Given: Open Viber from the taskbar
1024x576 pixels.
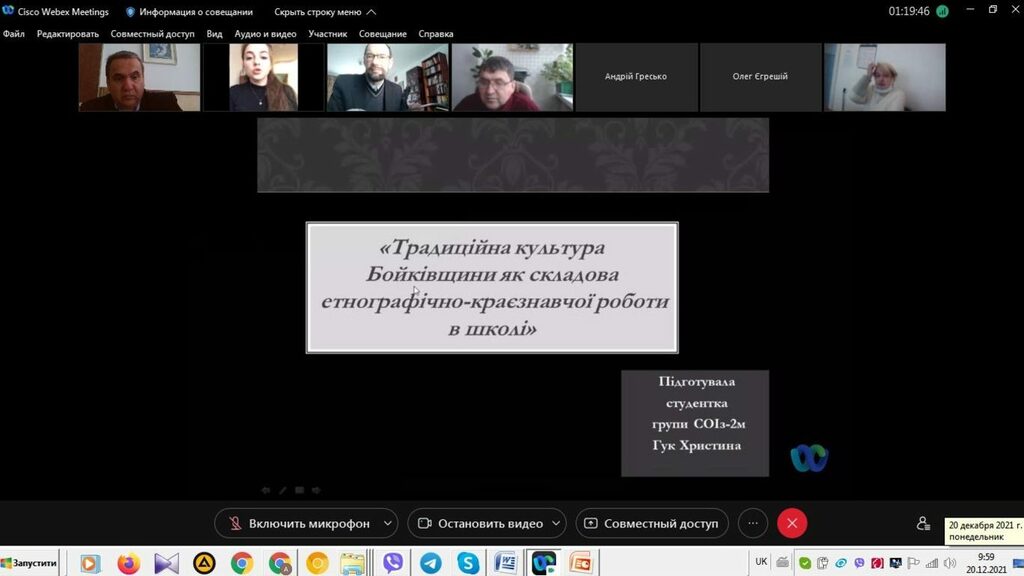Looking at the screenshot, I should coord(392,563).
